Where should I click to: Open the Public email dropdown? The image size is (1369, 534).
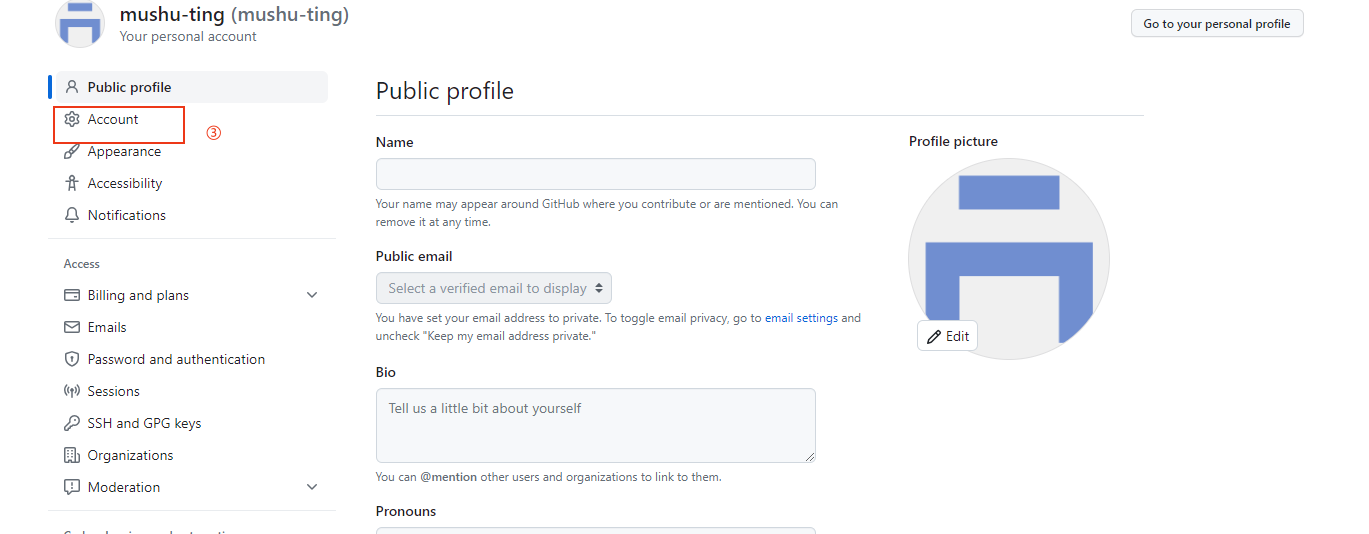[494, 288]
